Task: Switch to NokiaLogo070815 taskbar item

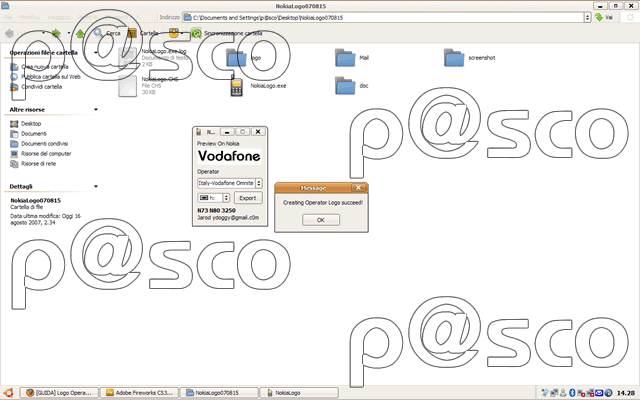Action: tap(219, 393)
